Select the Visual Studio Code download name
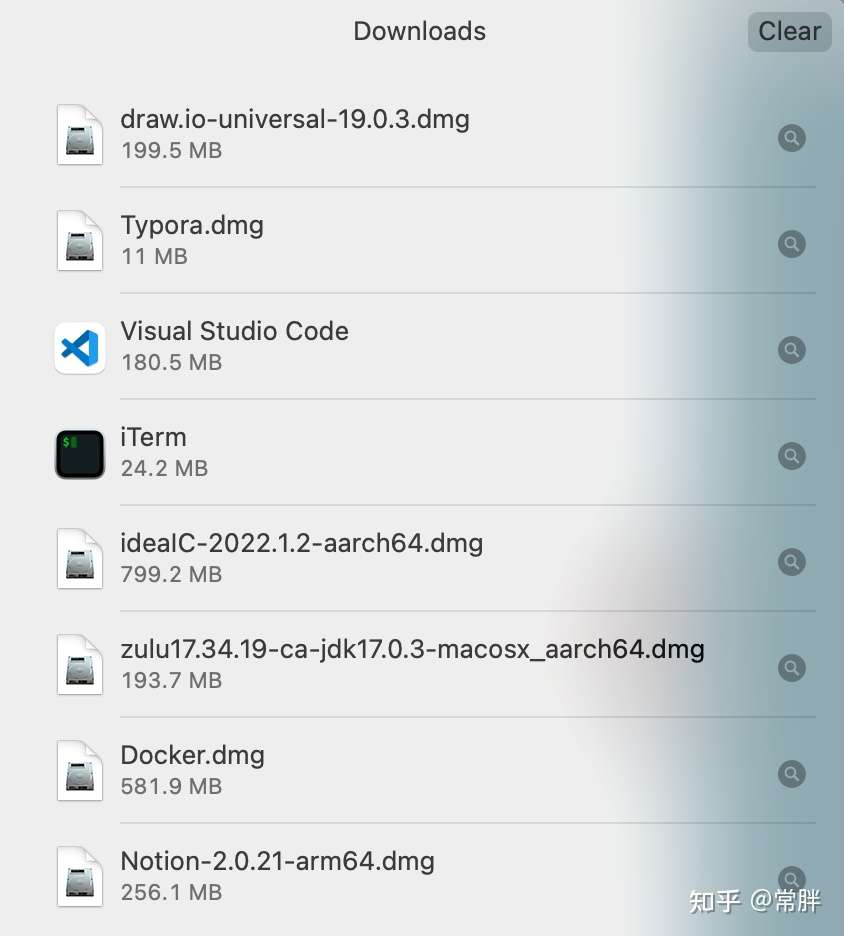Viewport: 844px width, 936px height. pyautogui.click(x=234, y=331)
